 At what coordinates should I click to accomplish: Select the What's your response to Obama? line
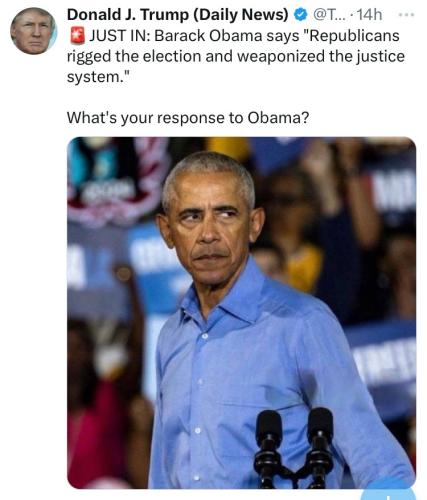[188, 118]
